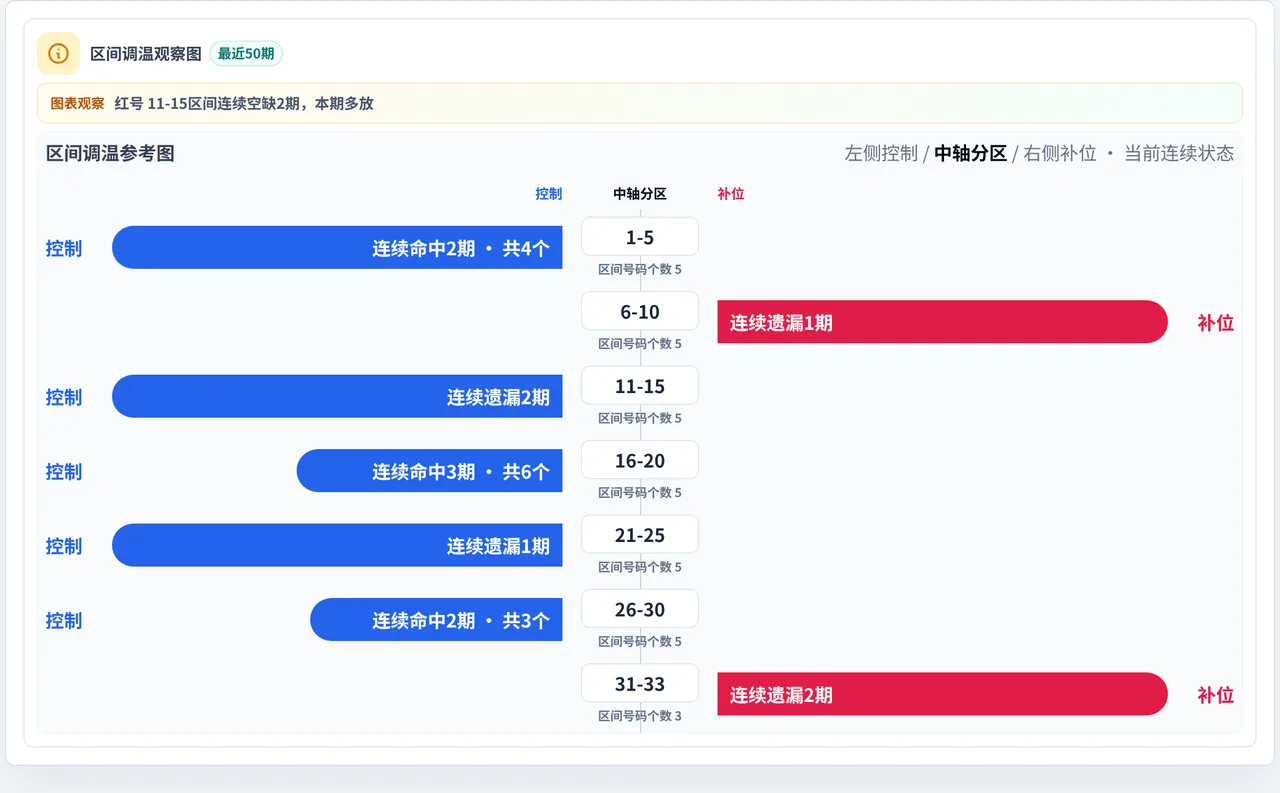Click the 区间调温观察图 title
Image resolution: width=1280 pixels, height=793 pixels.
point(146,53)
